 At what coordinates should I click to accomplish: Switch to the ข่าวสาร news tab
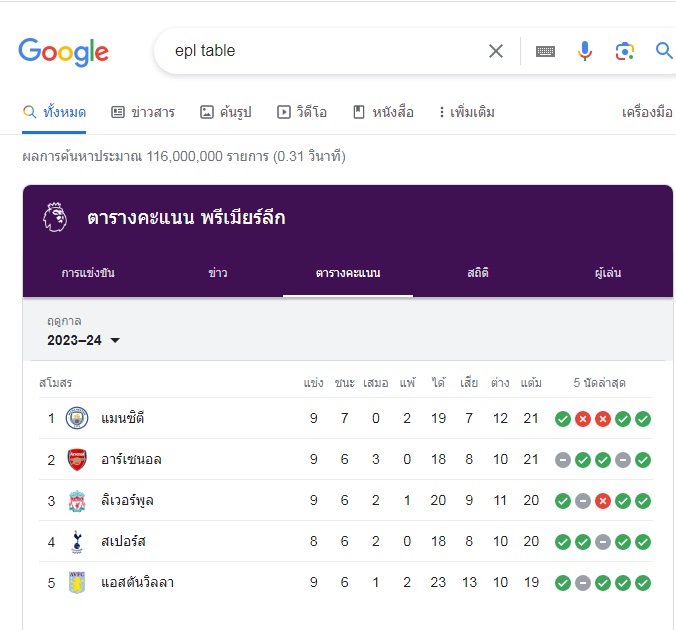coord(143,112)
